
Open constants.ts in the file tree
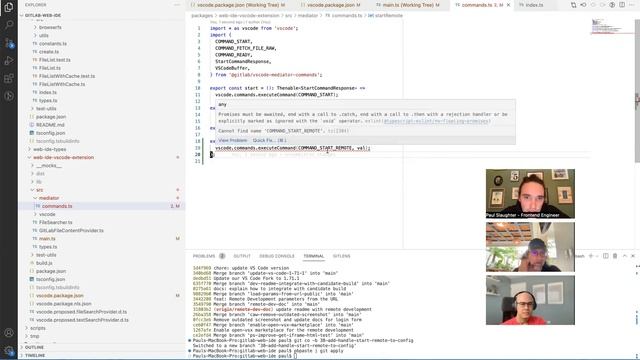[53, 44]
